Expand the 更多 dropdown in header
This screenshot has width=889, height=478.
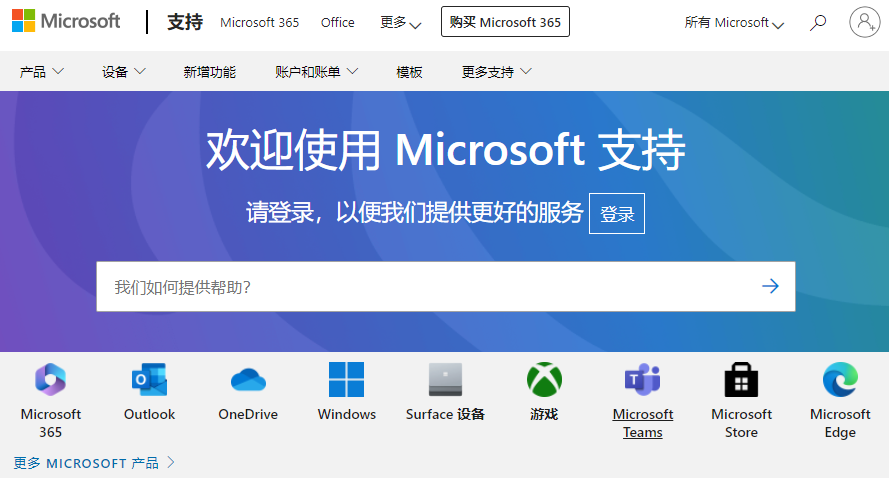point(400,23)
